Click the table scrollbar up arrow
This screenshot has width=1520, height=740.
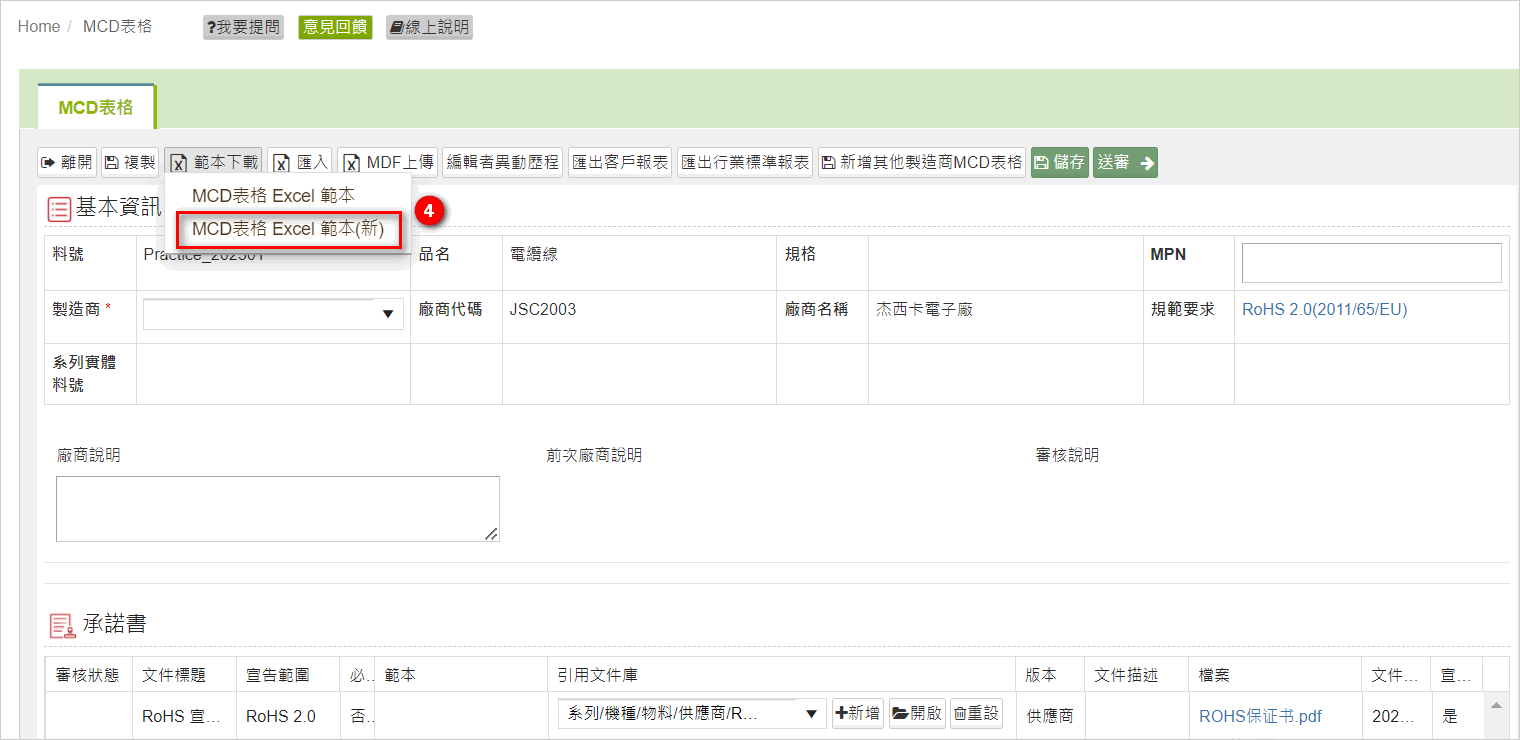point(1496,705)
